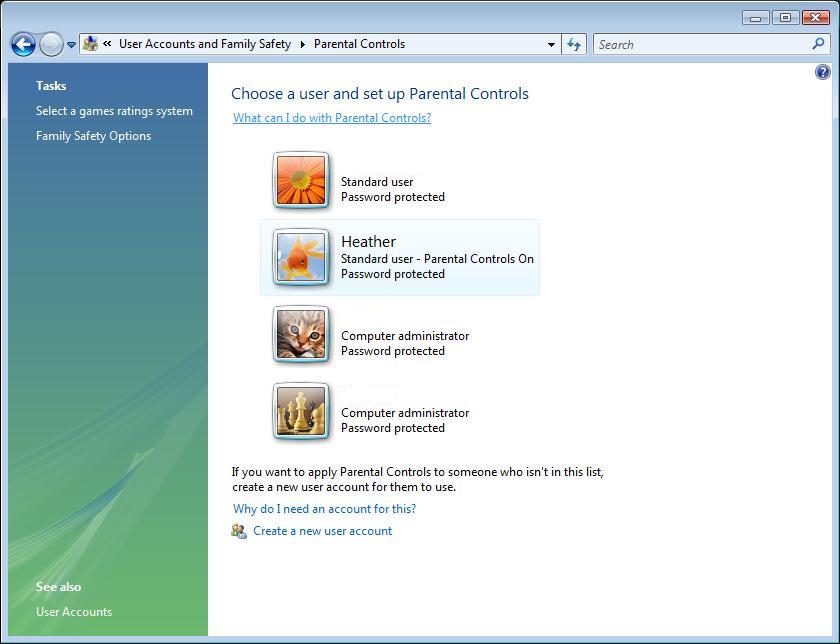
Task: Select the chess pieces administrator account
Action: (301, 411)
